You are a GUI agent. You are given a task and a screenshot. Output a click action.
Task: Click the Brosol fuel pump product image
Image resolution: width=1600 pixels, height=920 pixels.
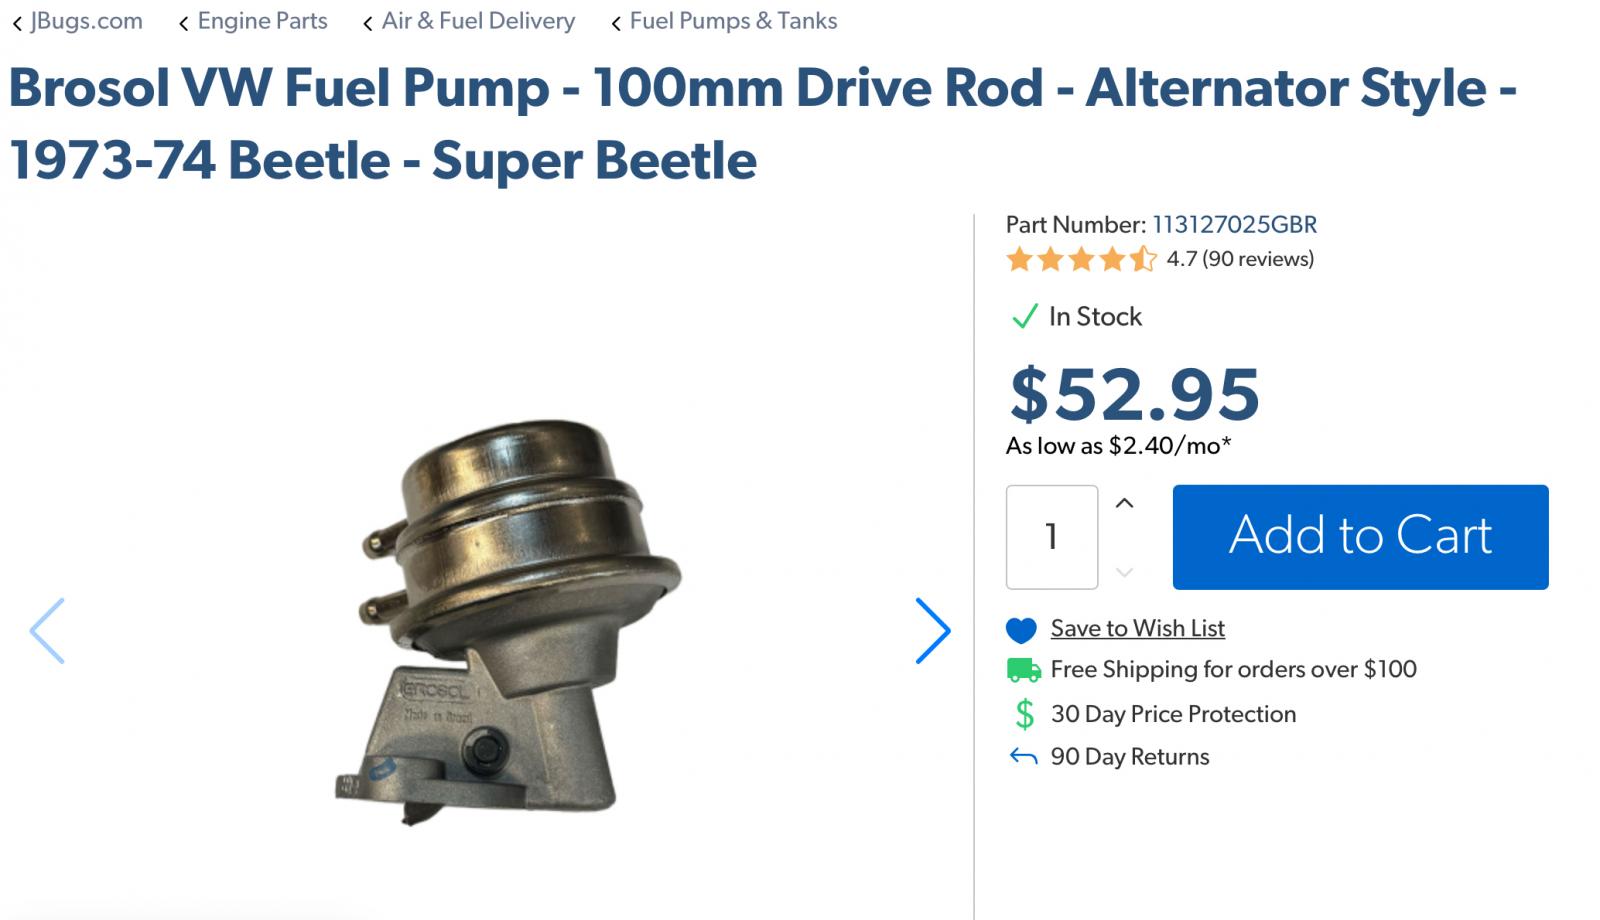508,620
